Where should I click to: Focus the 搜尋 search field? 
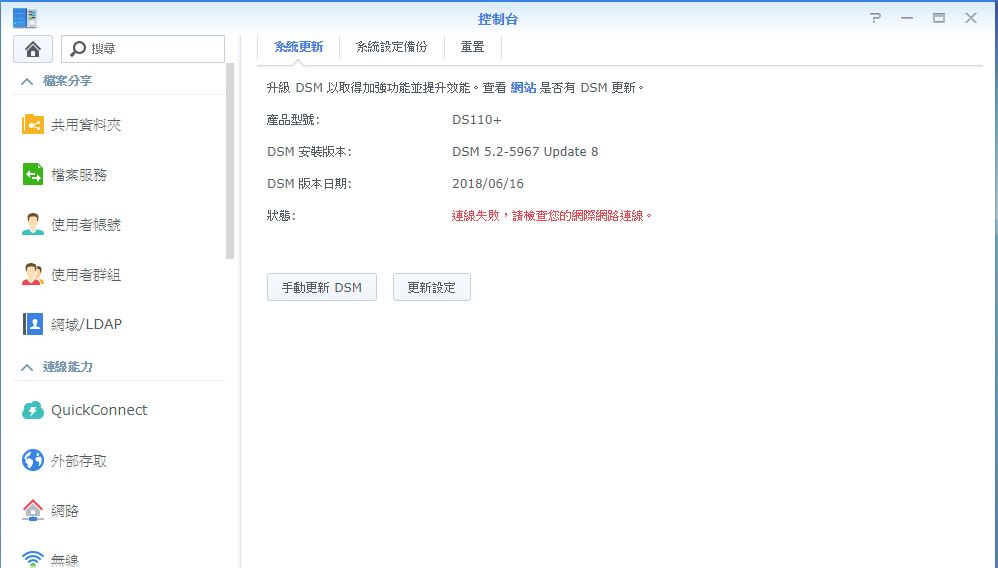tap(143, 49)
